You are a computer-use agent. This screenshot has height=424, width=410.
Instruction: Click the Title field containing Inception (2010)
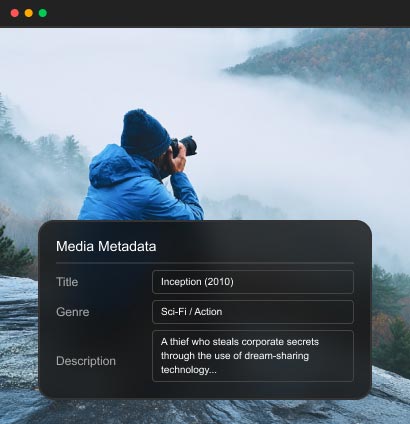point(253,282)
